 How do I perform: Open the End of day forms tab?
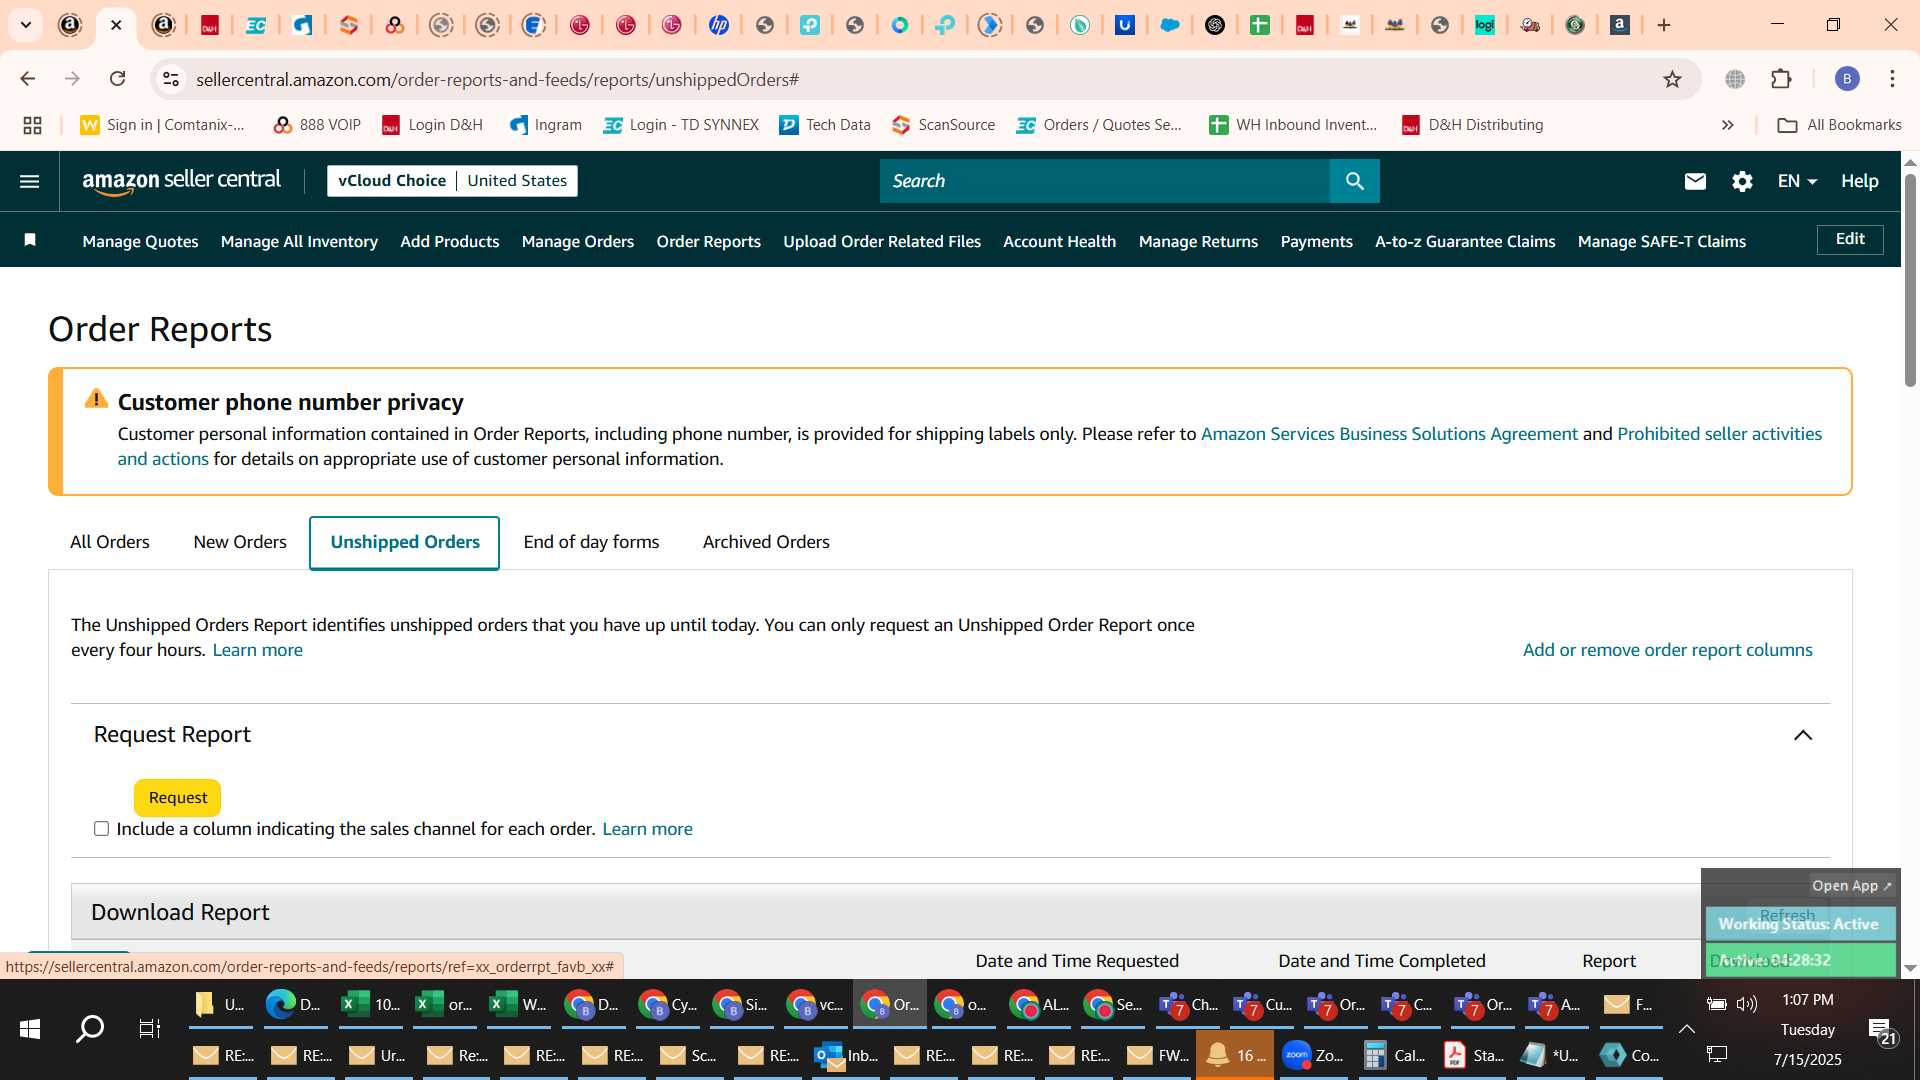(x=591, y=542)
